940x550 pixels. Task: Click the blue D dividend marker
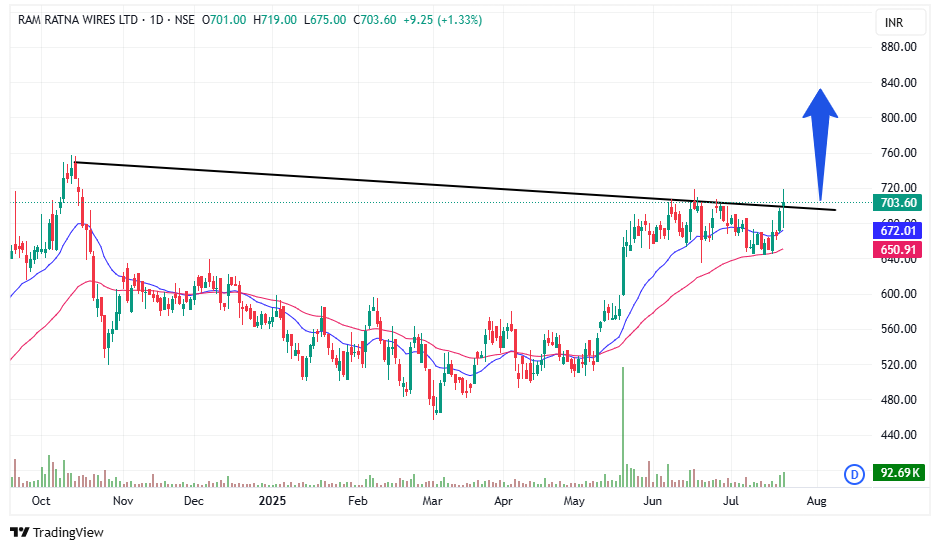click(x=854, y=474)
